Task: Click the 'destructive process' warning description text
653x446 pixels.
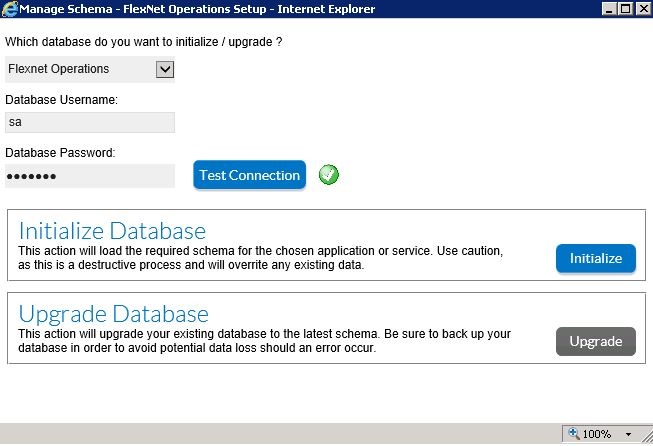Action: pos(261,258)
